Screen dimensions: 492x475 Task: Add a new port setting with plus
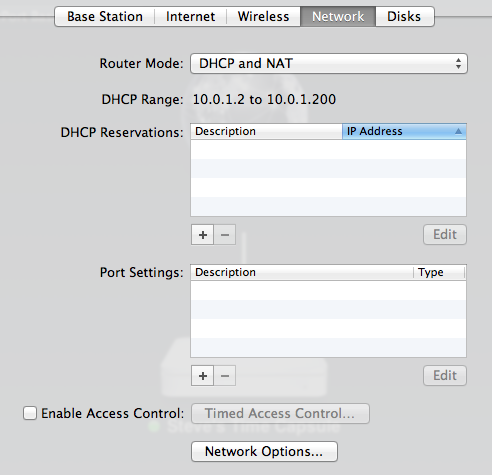click(x=202, y=376)
